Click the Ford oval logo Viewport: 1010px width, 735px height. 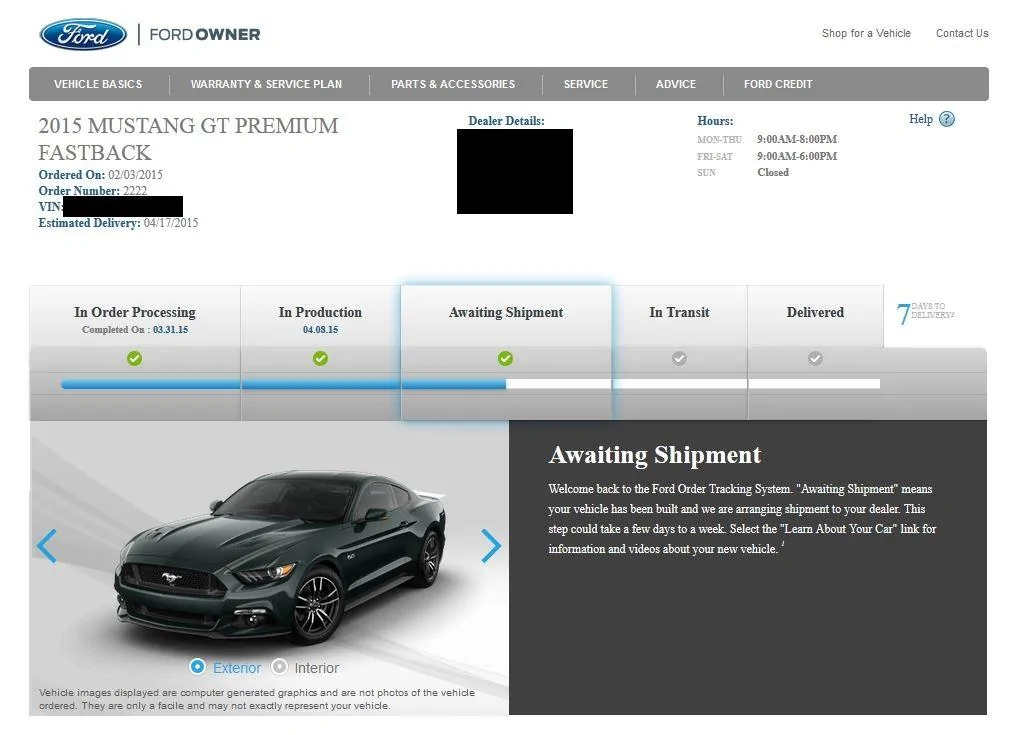click(83, 34)
